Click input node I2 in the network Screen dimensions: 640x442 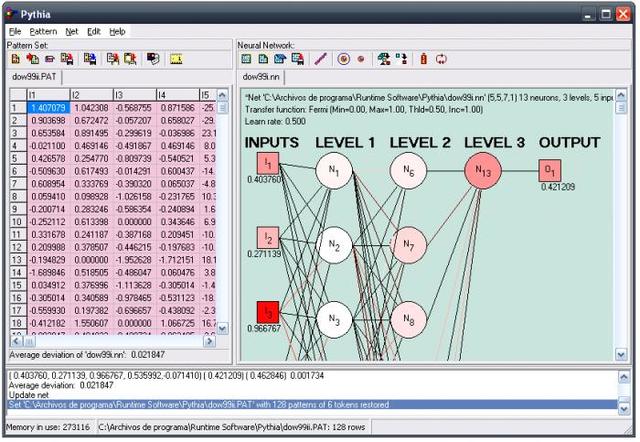[268, 238]
